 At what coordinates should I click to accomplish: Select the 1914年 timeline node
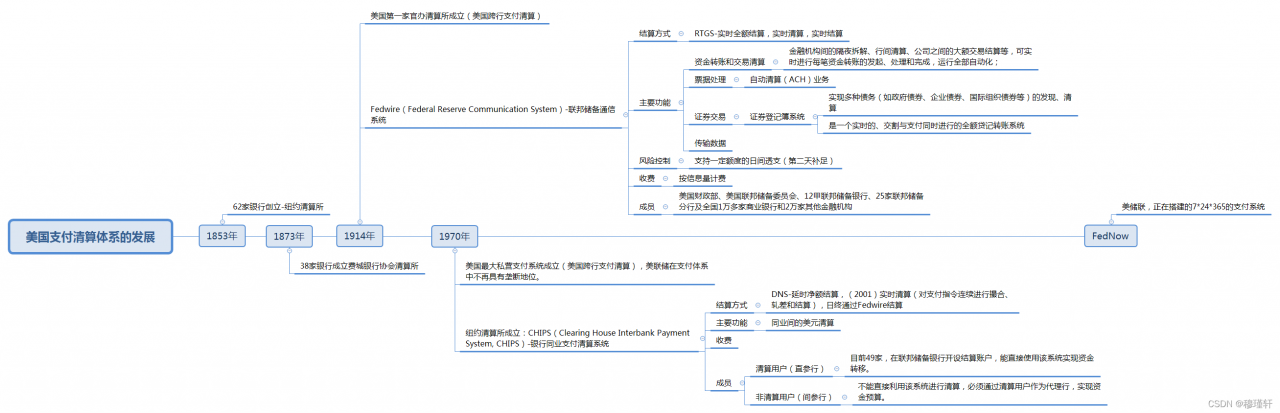[x=359, y=236]
